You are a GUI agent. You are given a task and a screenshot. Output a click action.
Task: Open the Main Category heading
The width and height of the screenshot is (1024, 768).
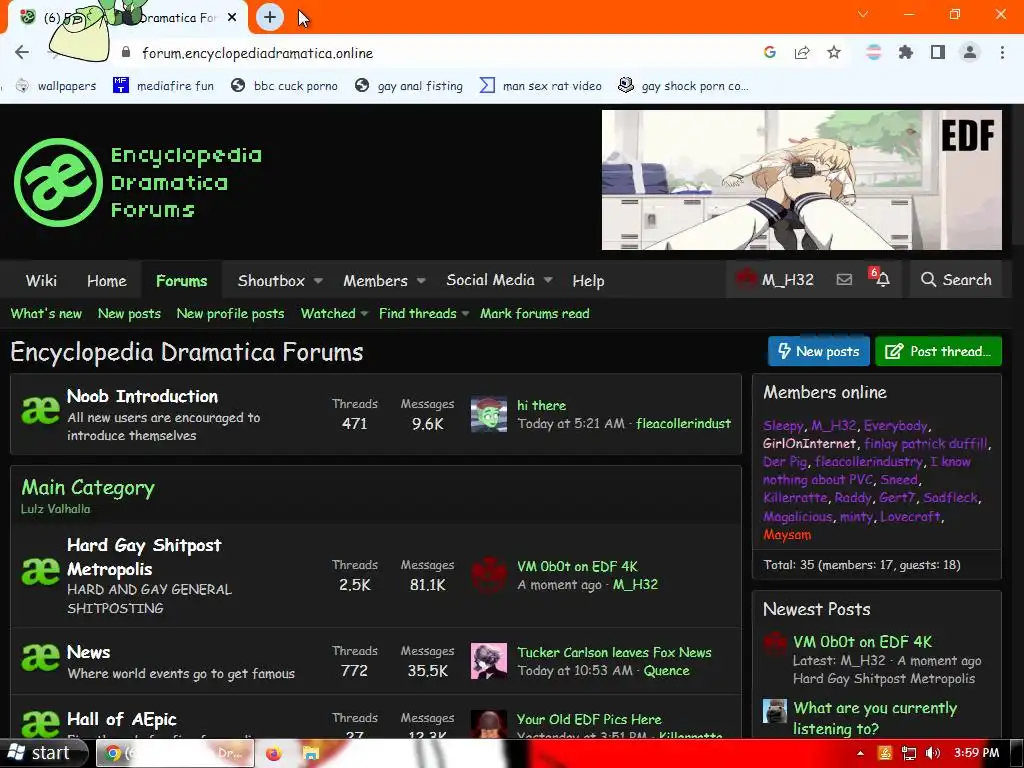coord(88,488)
